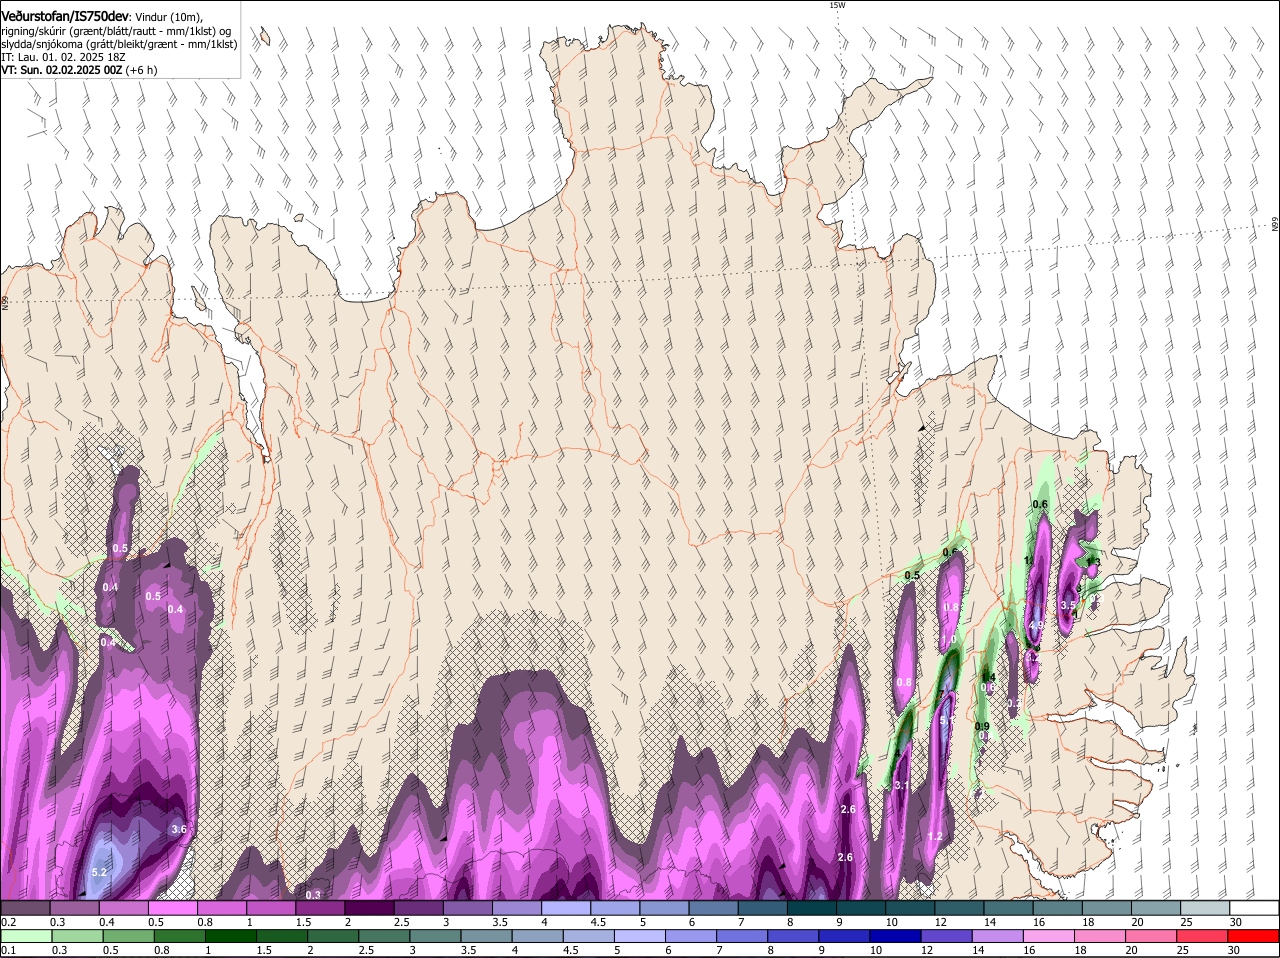The image size is (1280, 958).
Task: Pick the pale grey 25 swatch, upper legend row
Action: coord(1205,907)
